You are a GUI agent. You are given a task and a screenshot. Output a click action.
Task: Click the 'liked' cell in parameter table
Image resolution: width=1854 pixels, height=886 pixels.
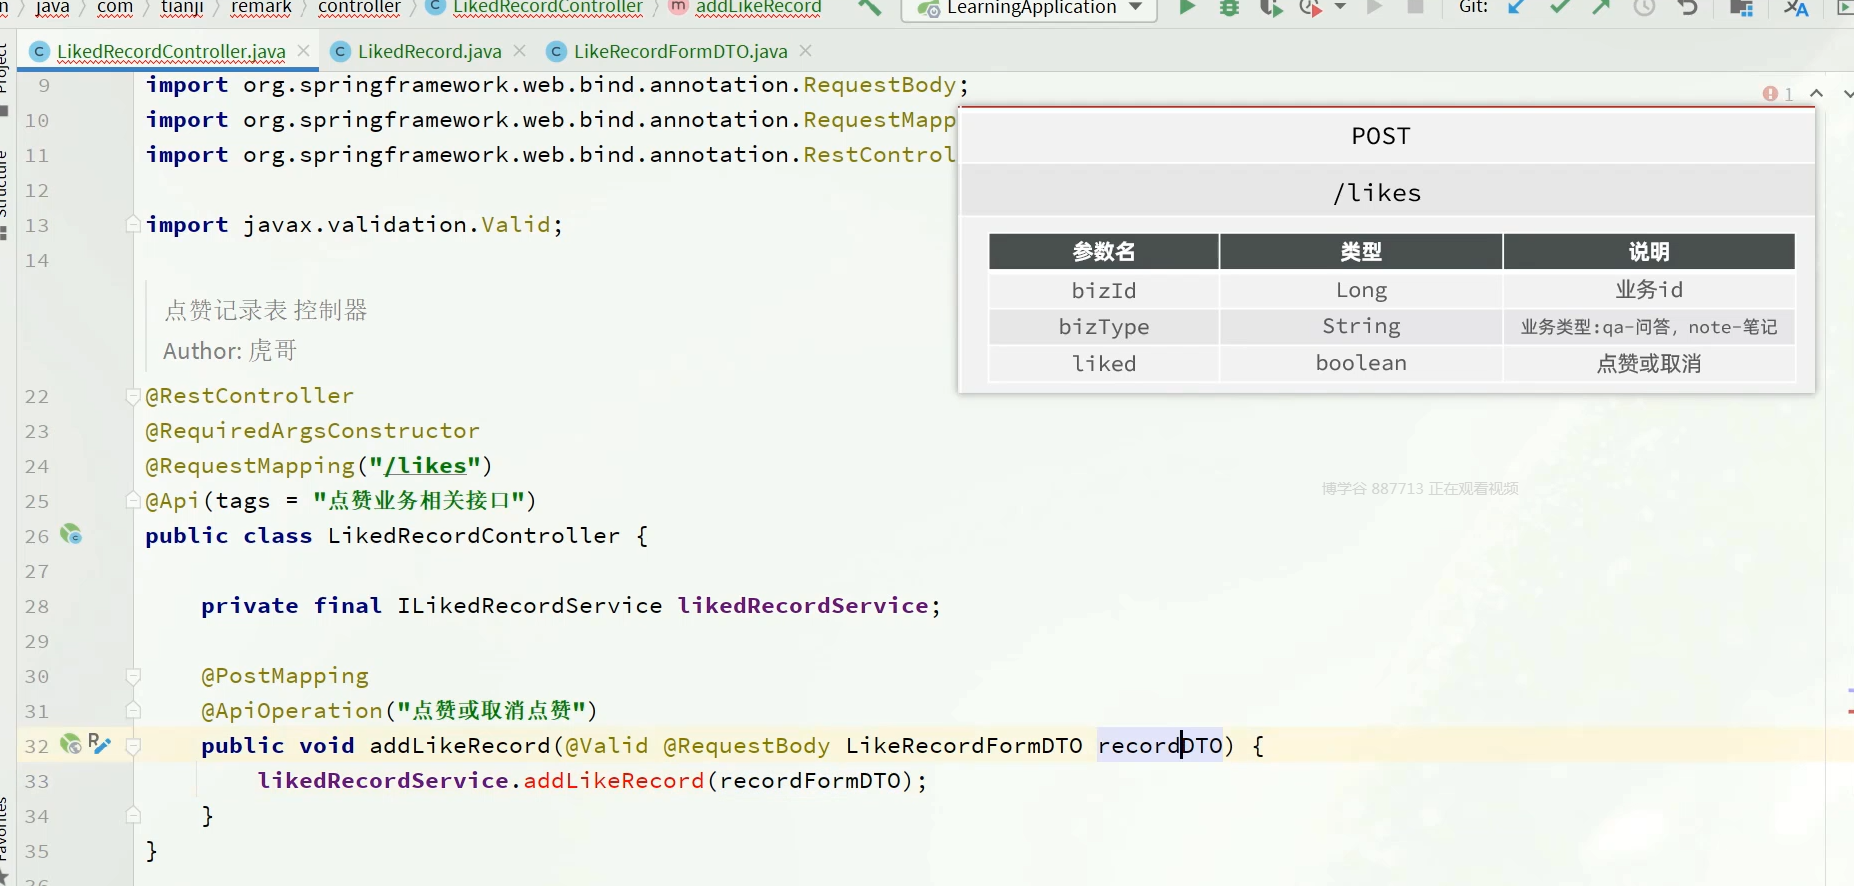[x=1104, y=363]
